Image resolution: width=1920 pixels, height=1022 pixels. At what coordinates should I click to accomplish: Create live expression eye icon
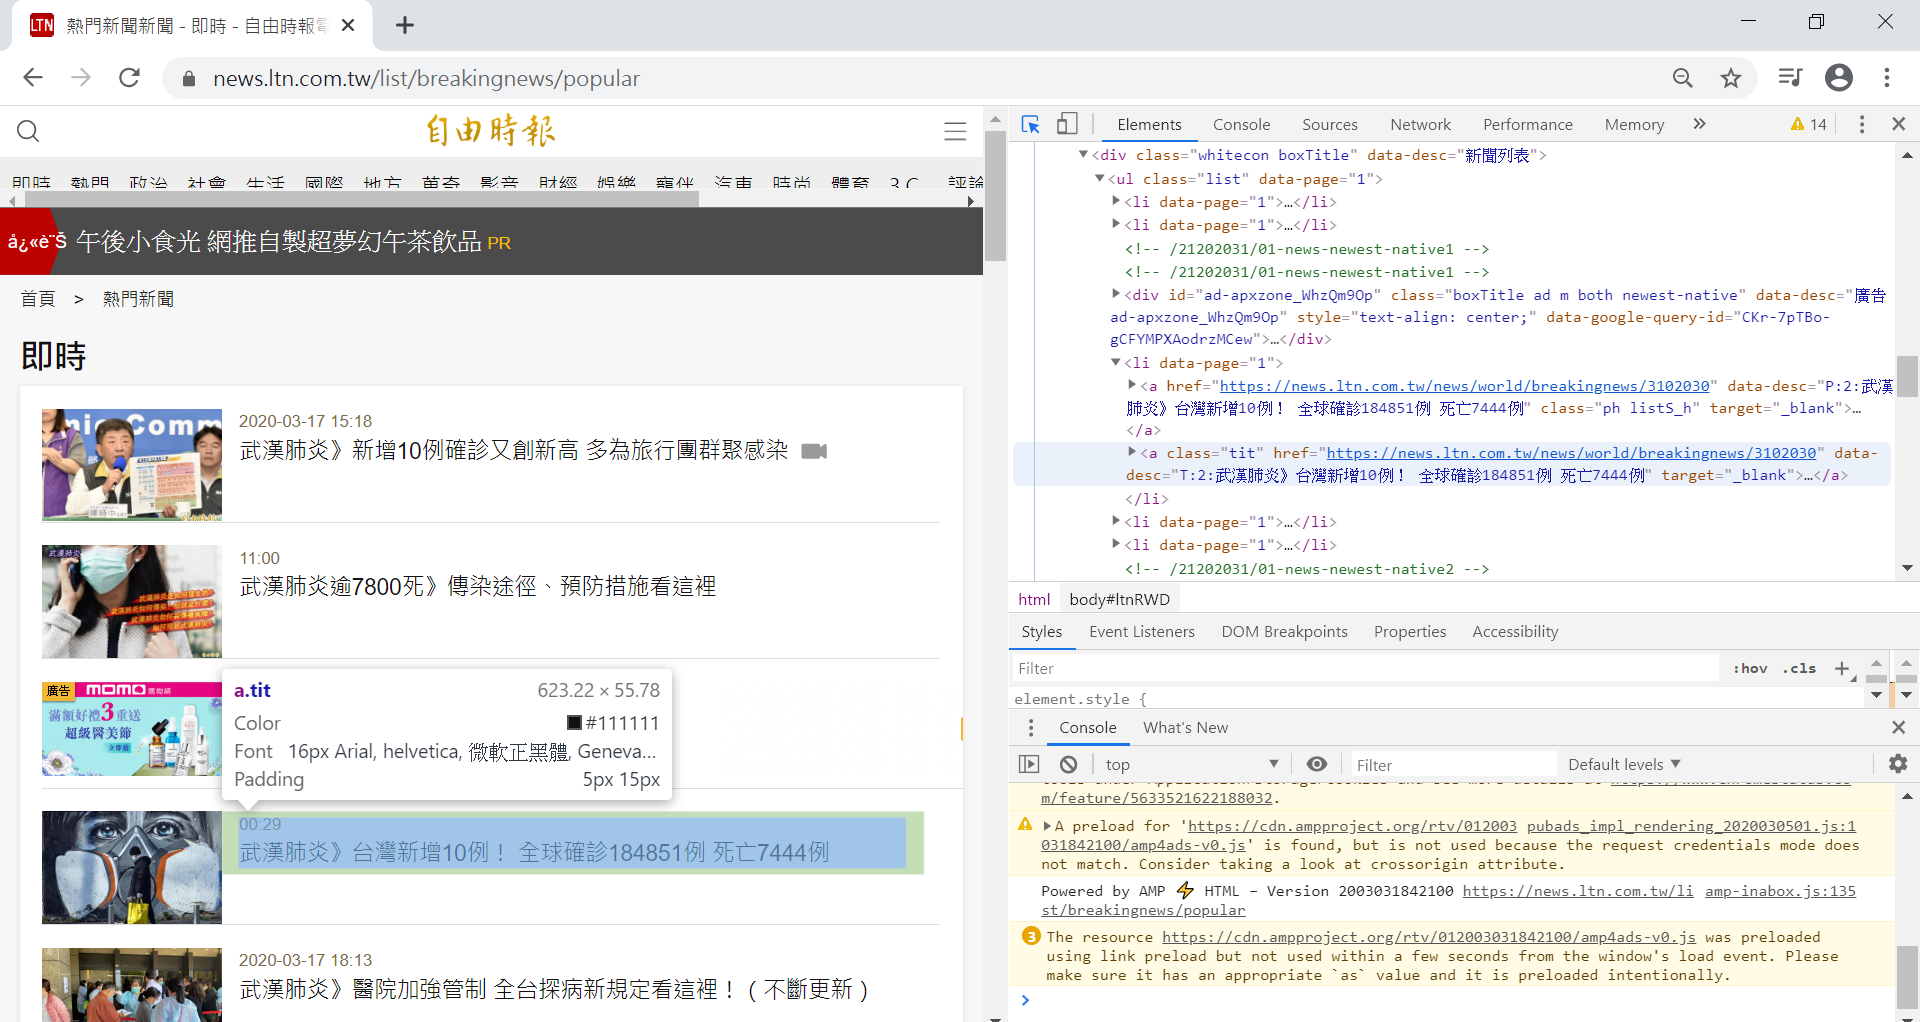(x=1317, y=765)
